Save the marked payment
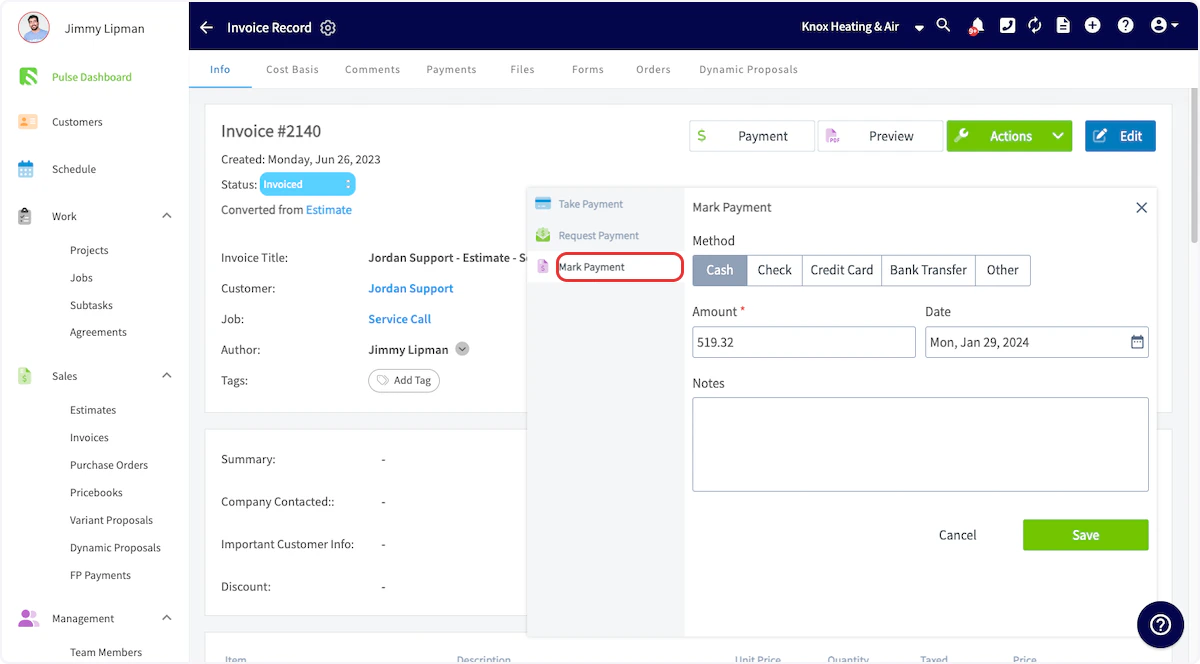The height and width of the screenshot is (664, 1200). click(1085, 535)
